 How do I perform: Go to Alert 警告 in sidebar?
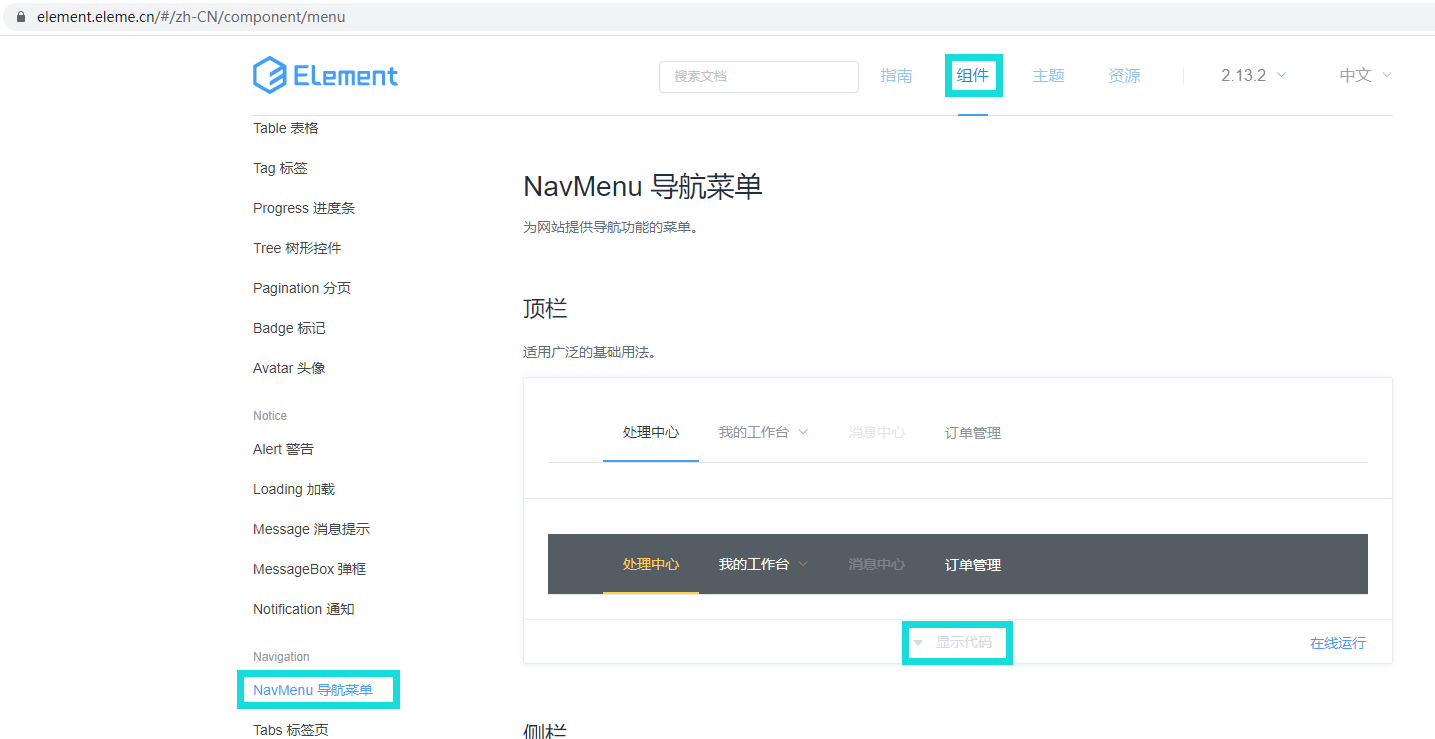pos(283,449)
